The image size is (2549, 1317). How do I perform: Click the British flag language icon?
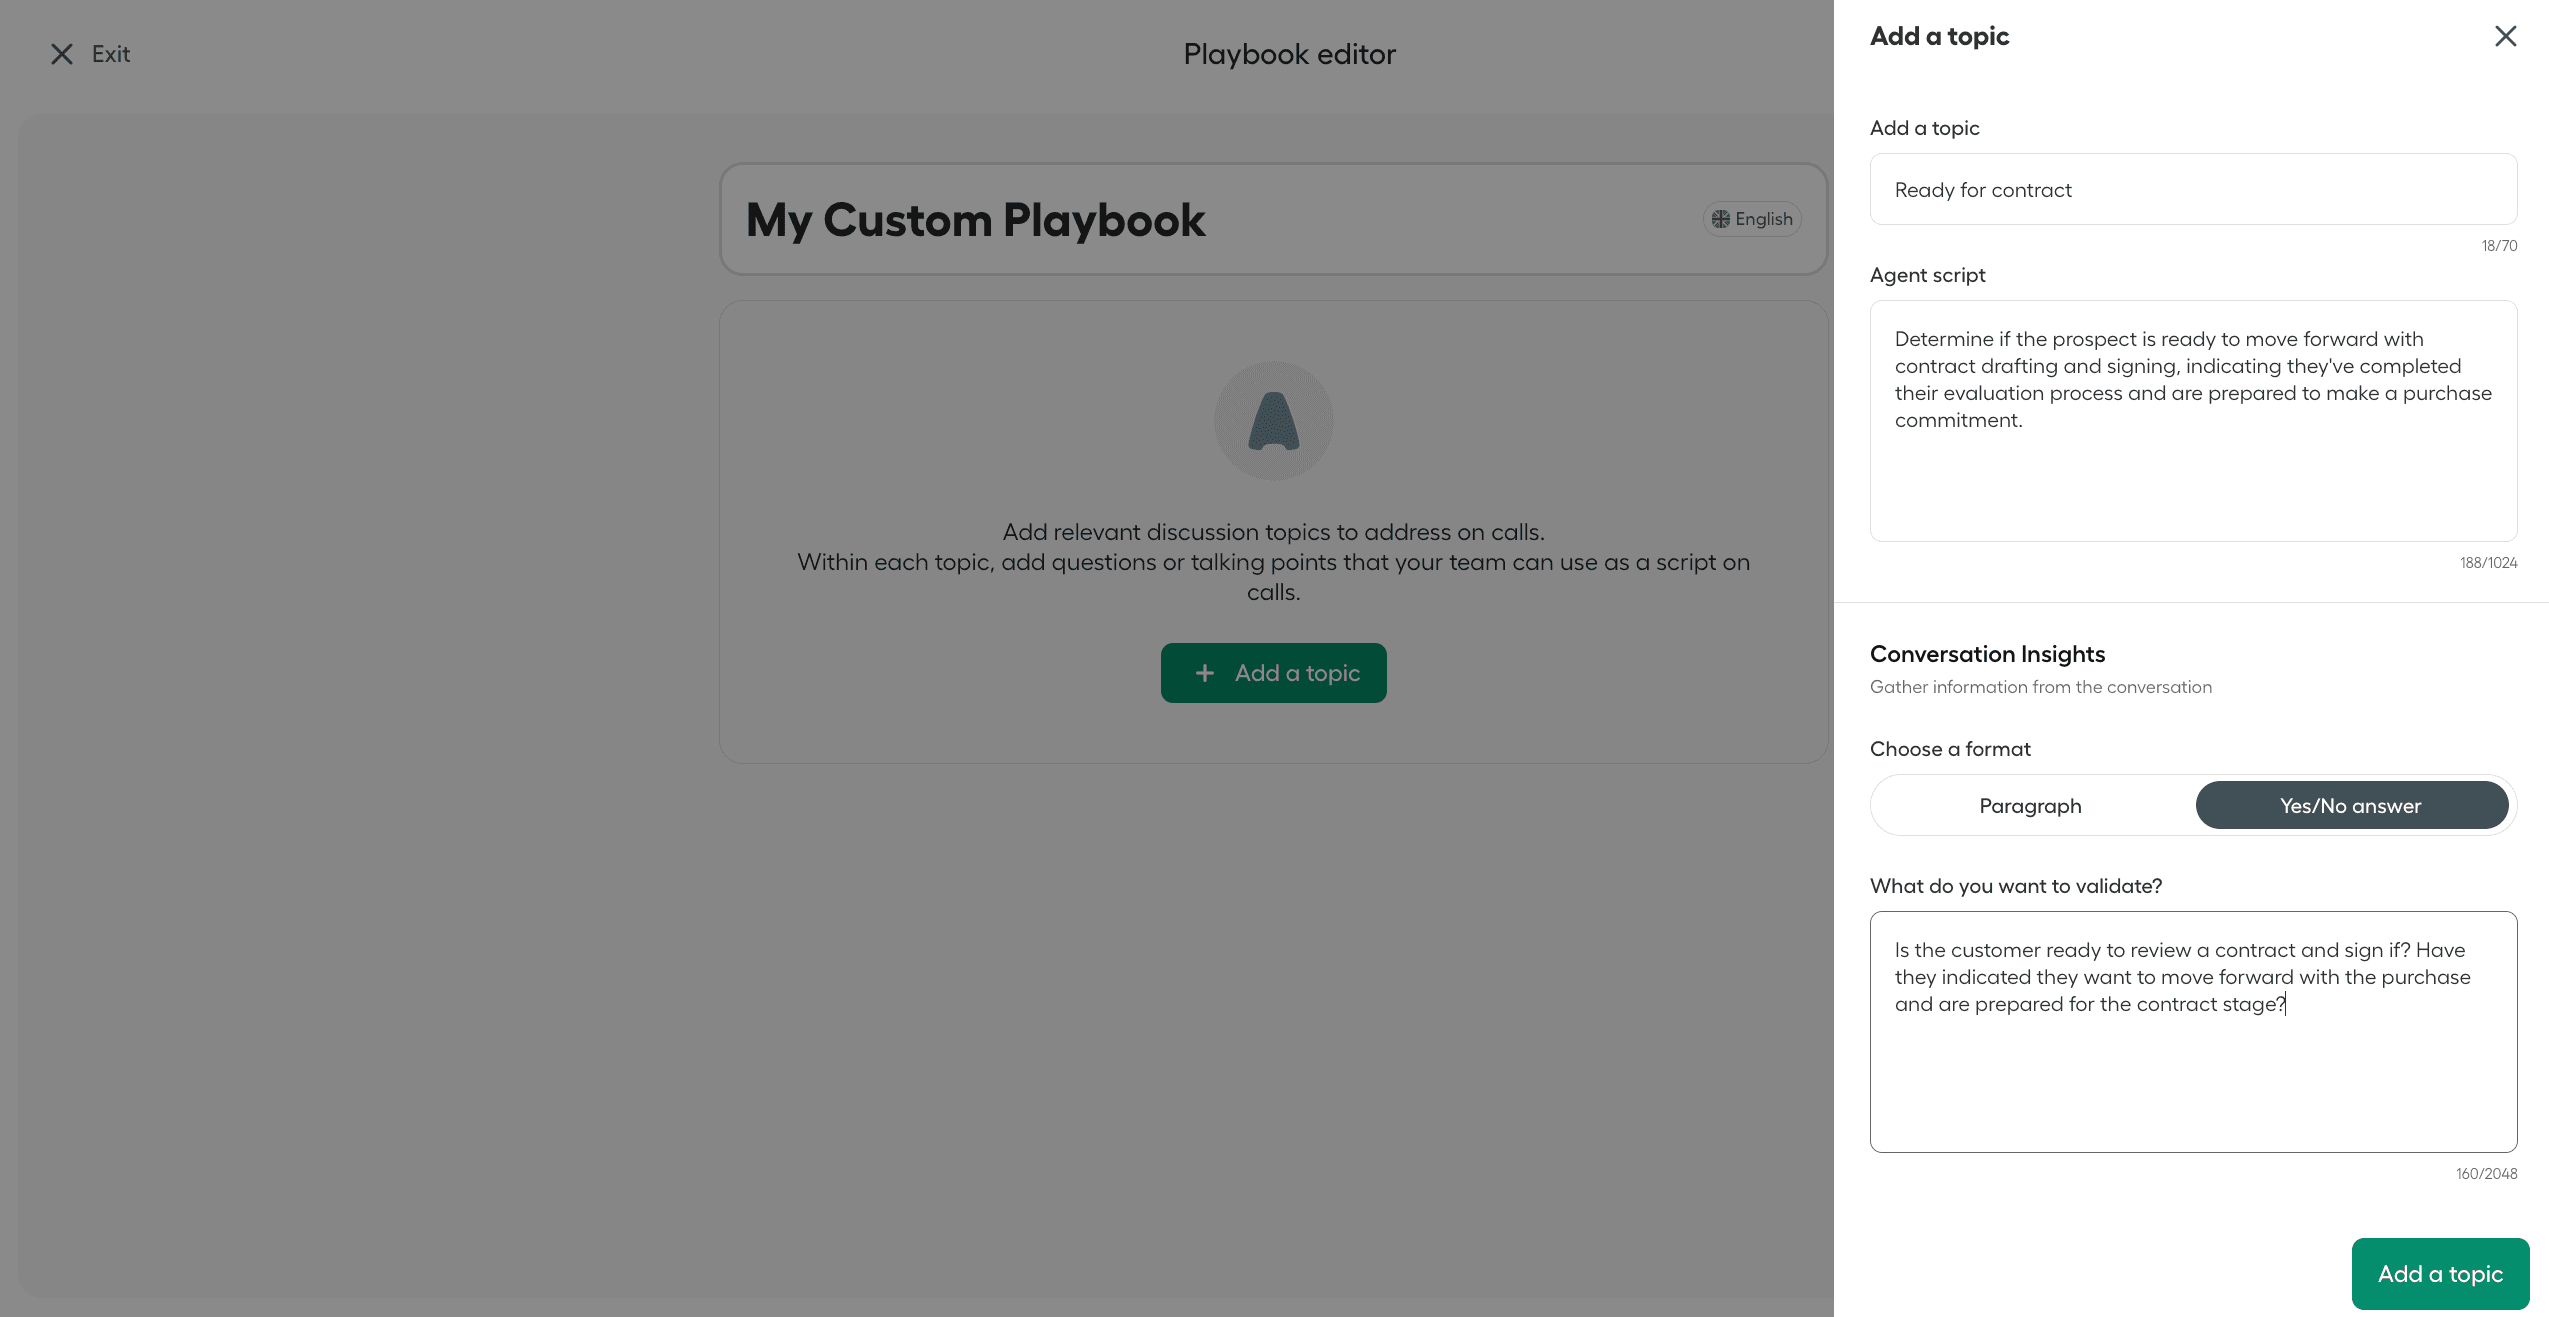(x=1721, y=218)
